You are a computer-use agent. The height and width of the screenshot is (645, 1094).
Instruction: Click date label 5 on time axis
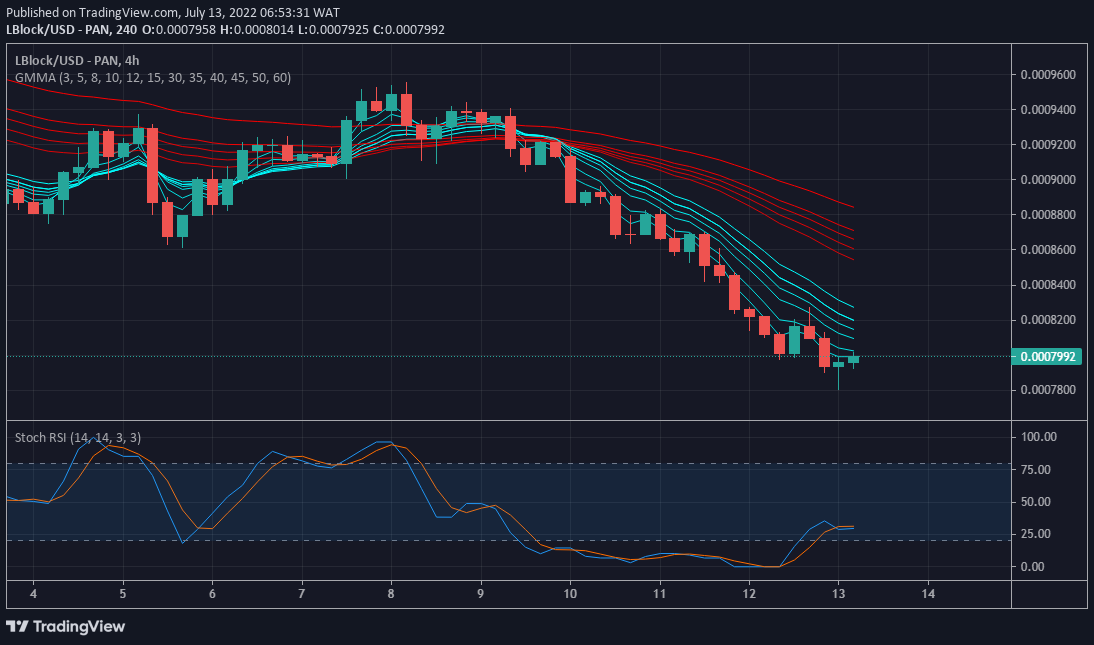pos(123,593)
